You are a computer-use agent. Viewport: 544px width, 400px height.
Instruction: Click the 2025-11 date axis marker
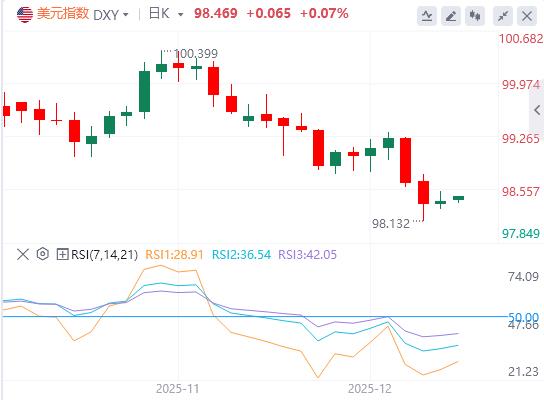[178, 389]
